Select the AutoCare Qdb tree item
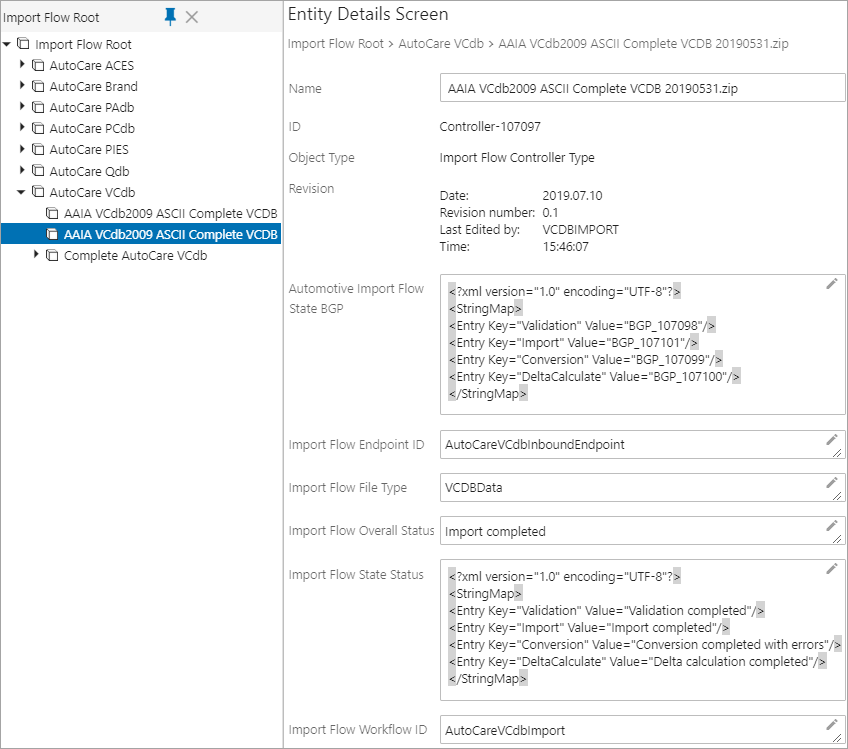 pyautogui.click(x=89, y=171)
